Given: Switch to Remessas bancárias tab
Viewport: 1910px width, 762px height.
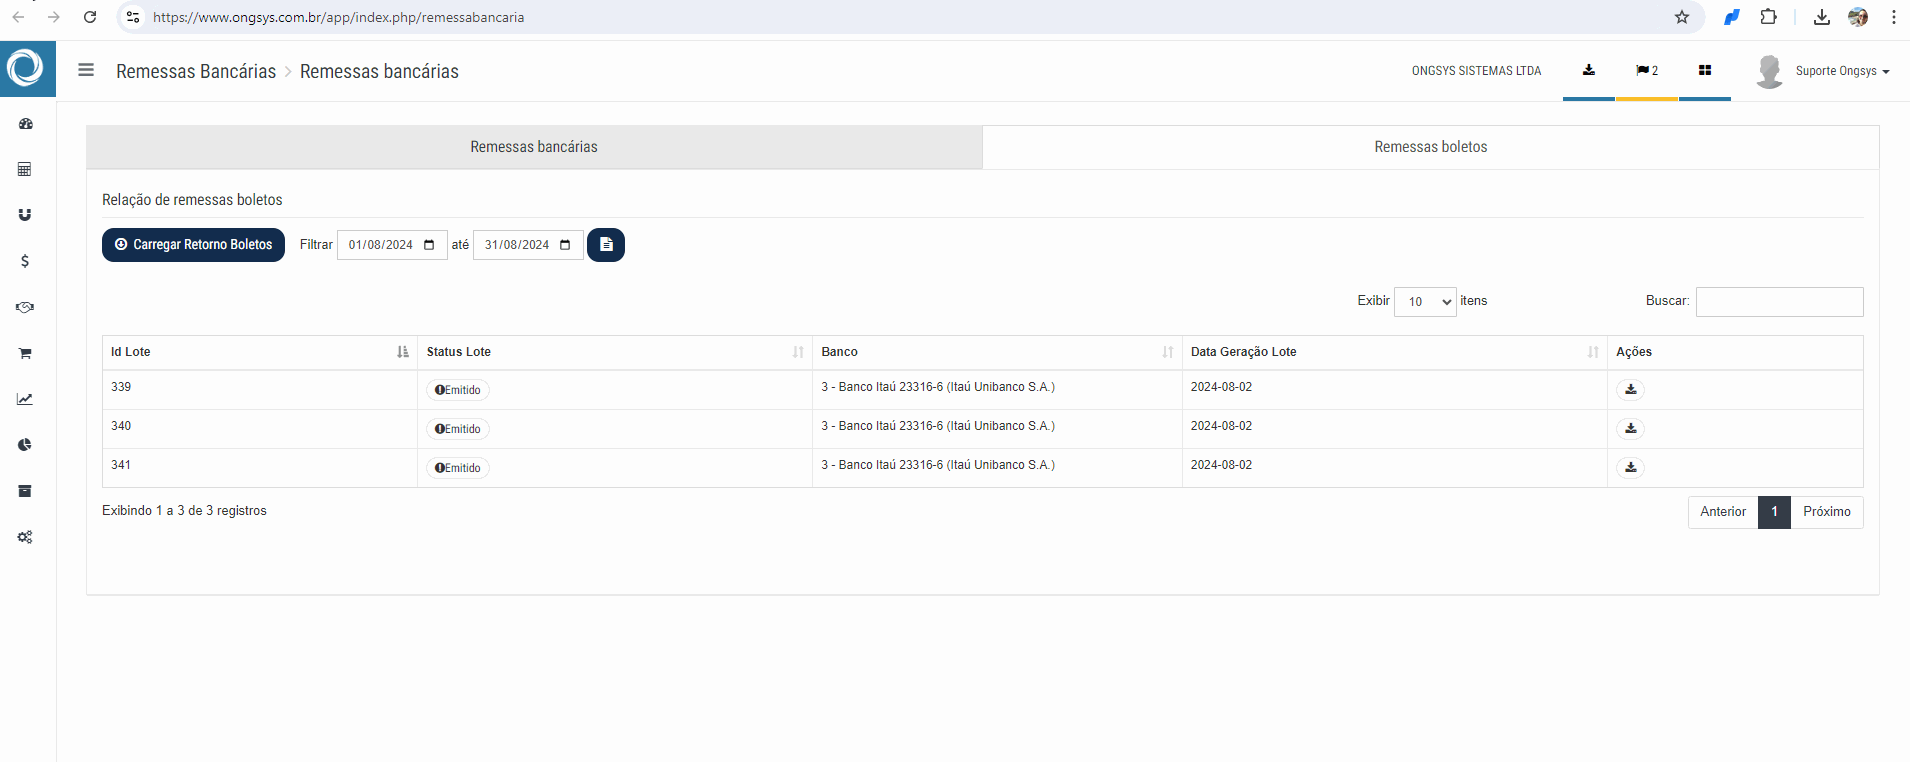Looking at the screenshot, I should pos(534,147).
